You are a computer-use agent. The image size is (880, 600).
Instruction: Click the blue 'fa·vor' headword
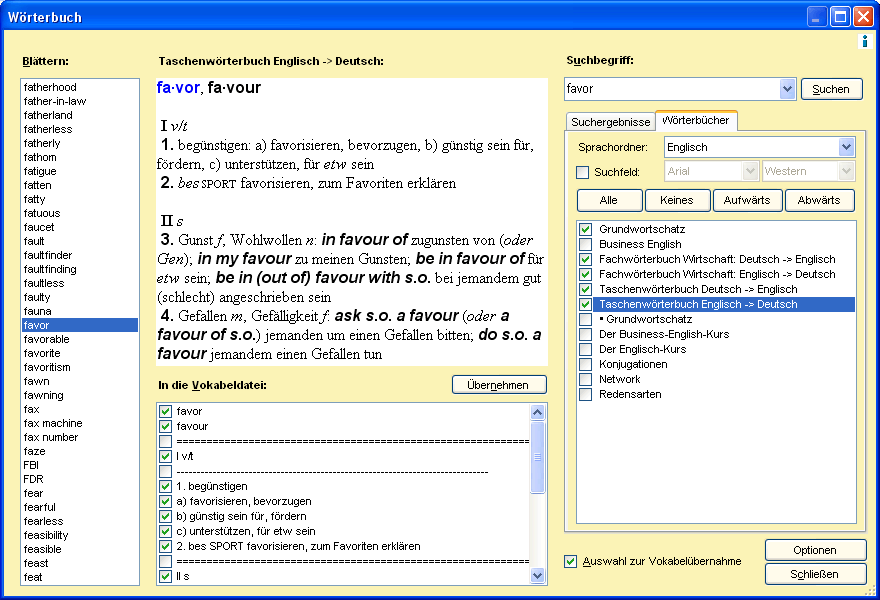coord(178,88)
